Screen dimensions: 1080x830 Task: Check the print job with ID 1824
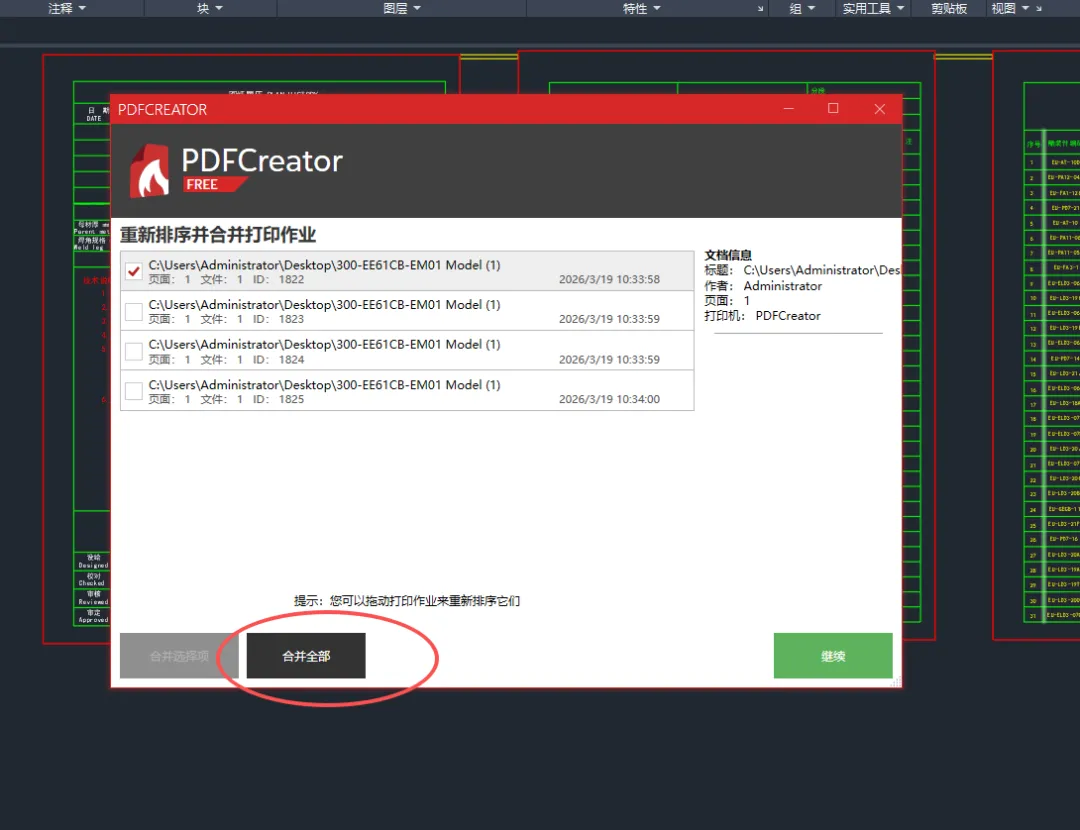(134, 351)
